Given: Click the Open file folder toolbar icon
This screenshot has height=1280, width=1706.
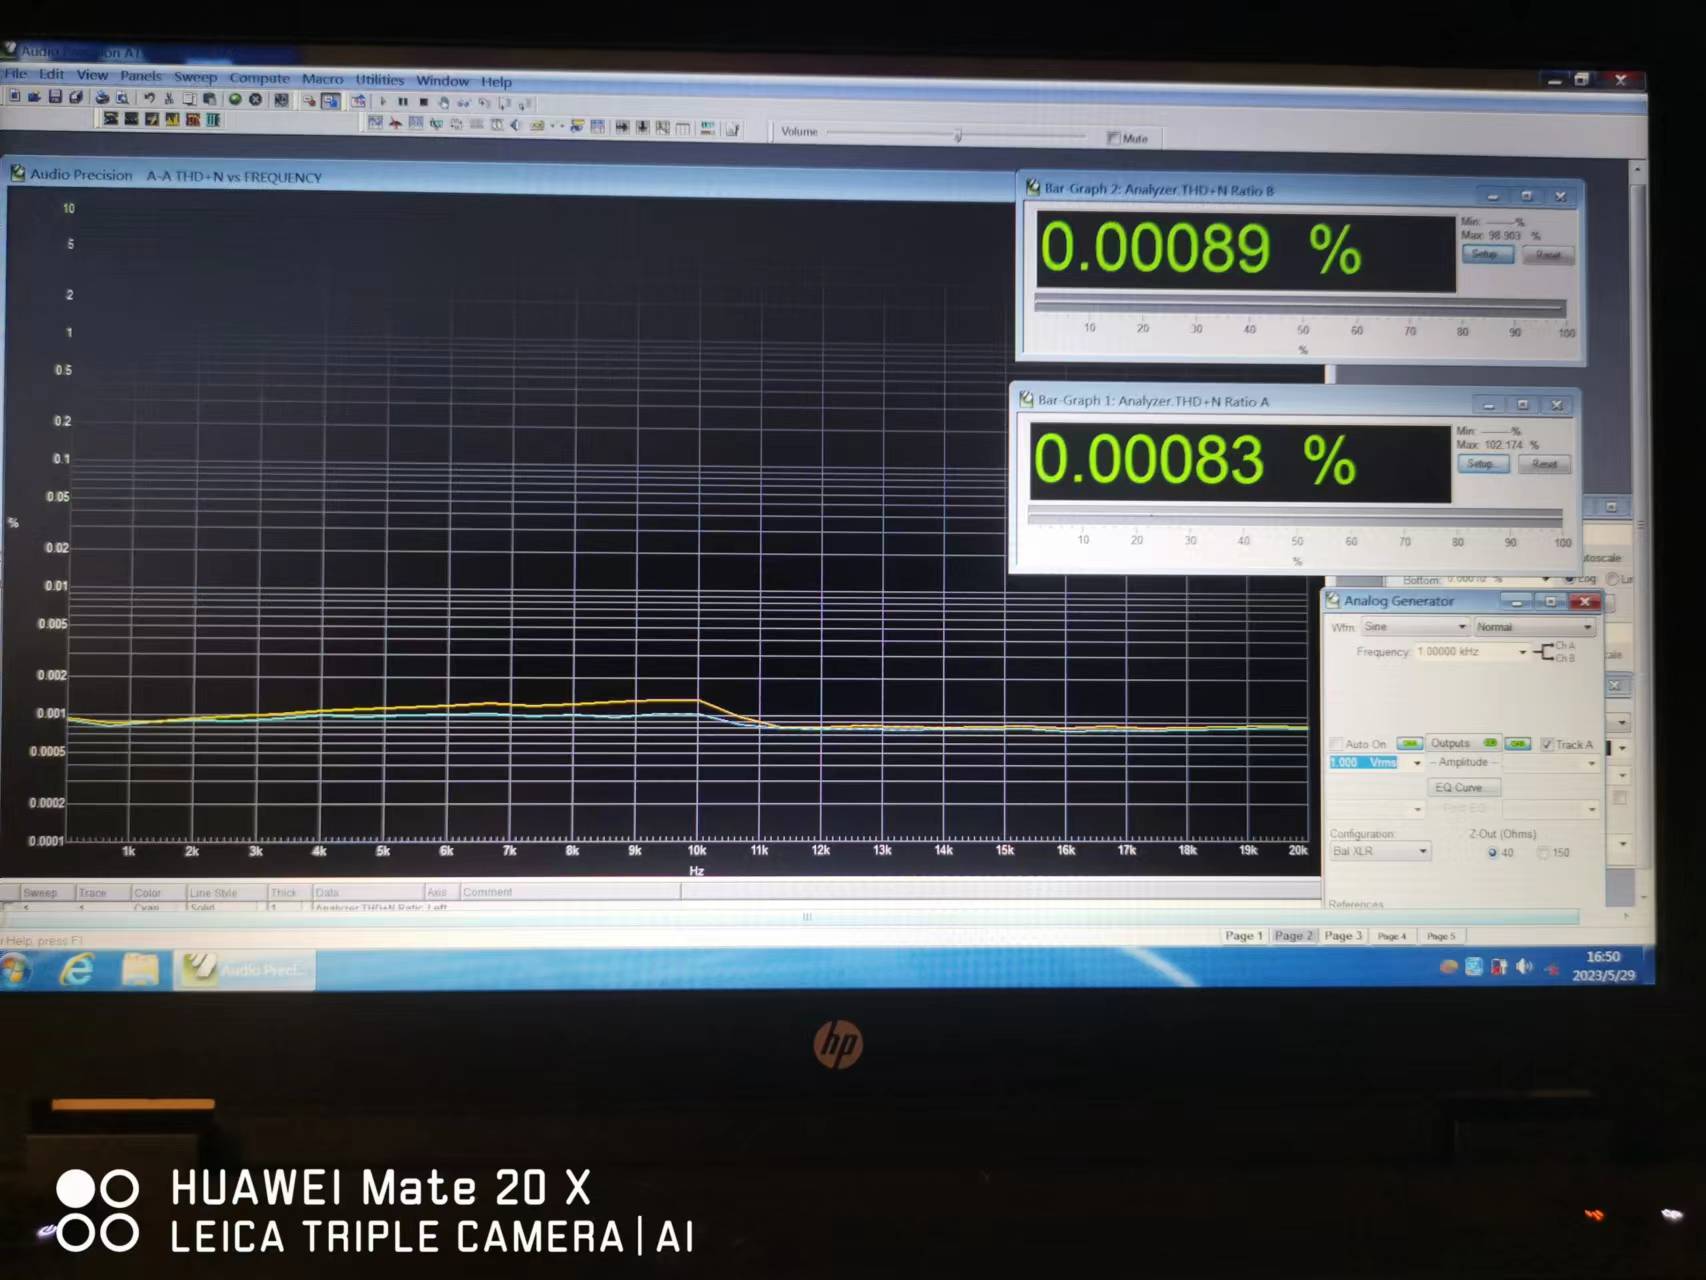Looking at the screenshot, I should [34, 96].
